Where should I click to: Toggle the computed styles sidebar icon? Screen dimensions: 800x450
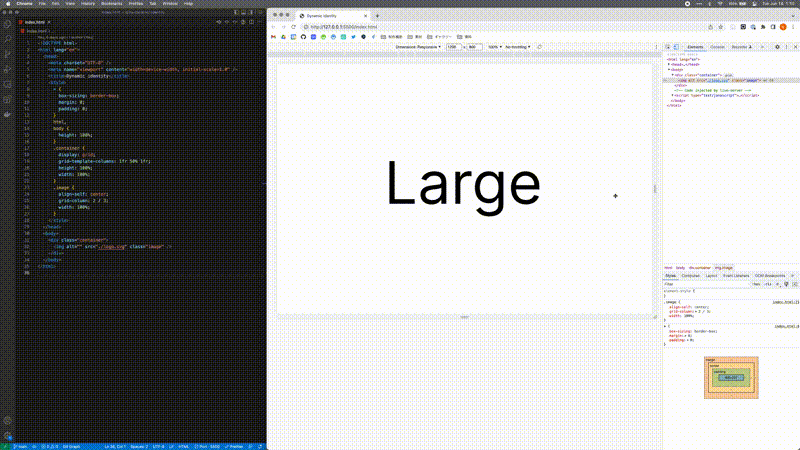click(795, 284)
